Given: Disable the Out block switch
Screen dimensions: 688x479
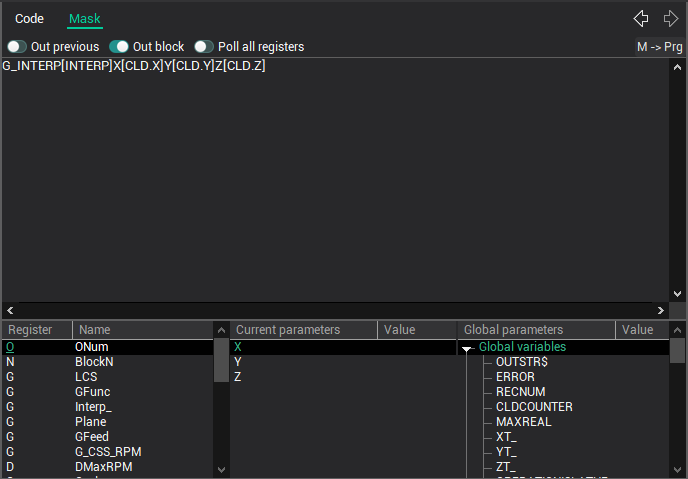Looking at the screenshot, I should (x=119, y=46).
